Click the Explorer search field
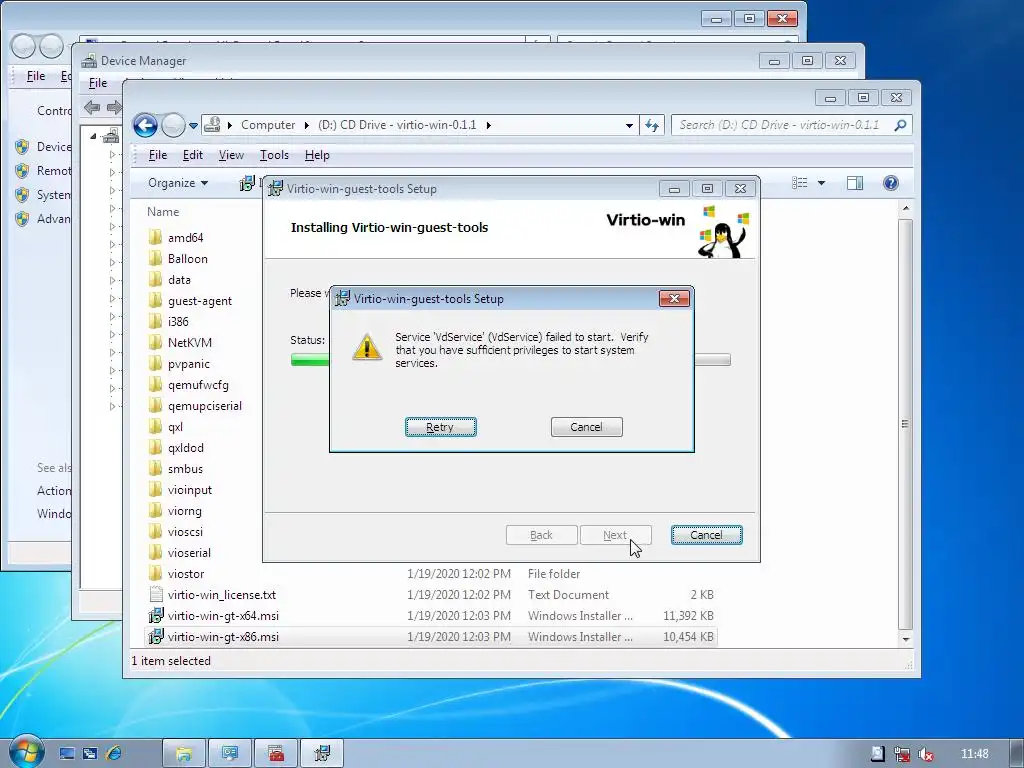The image size is (1024, 768). click(x=782, y=125)
